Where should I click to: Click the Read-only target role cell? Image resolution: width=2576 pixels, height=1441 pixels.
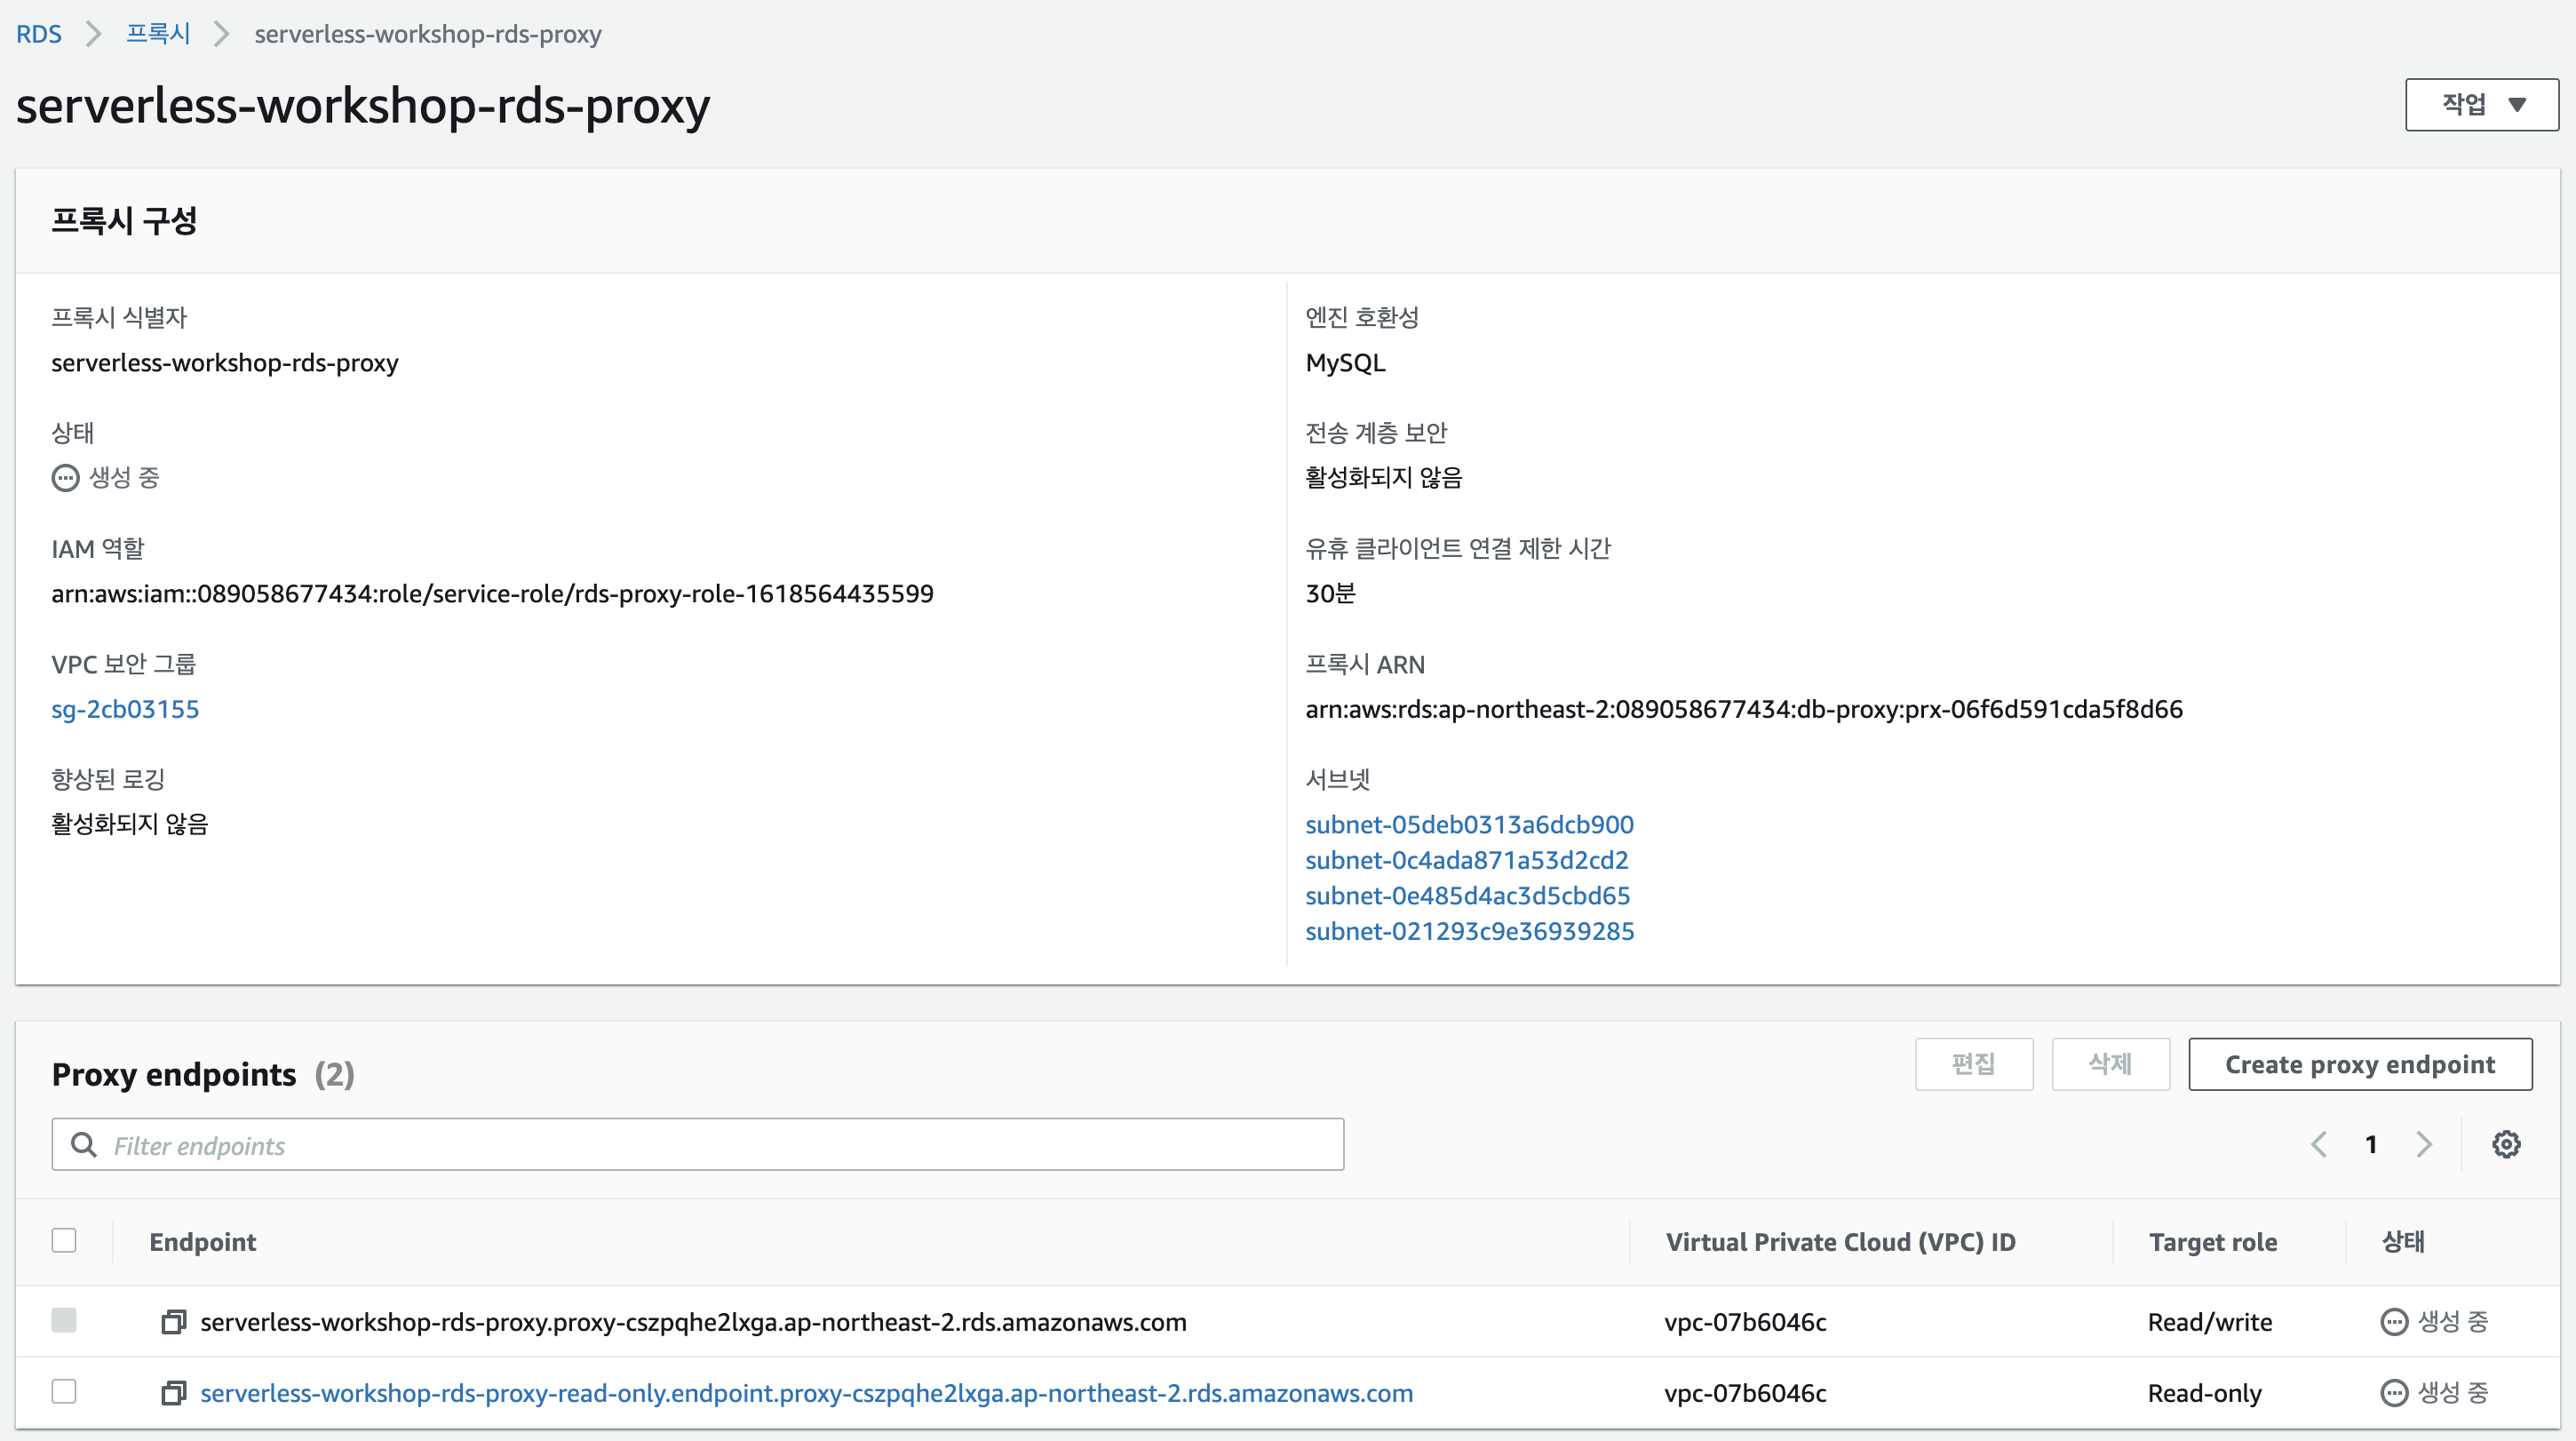(x=2205, y=1393)
